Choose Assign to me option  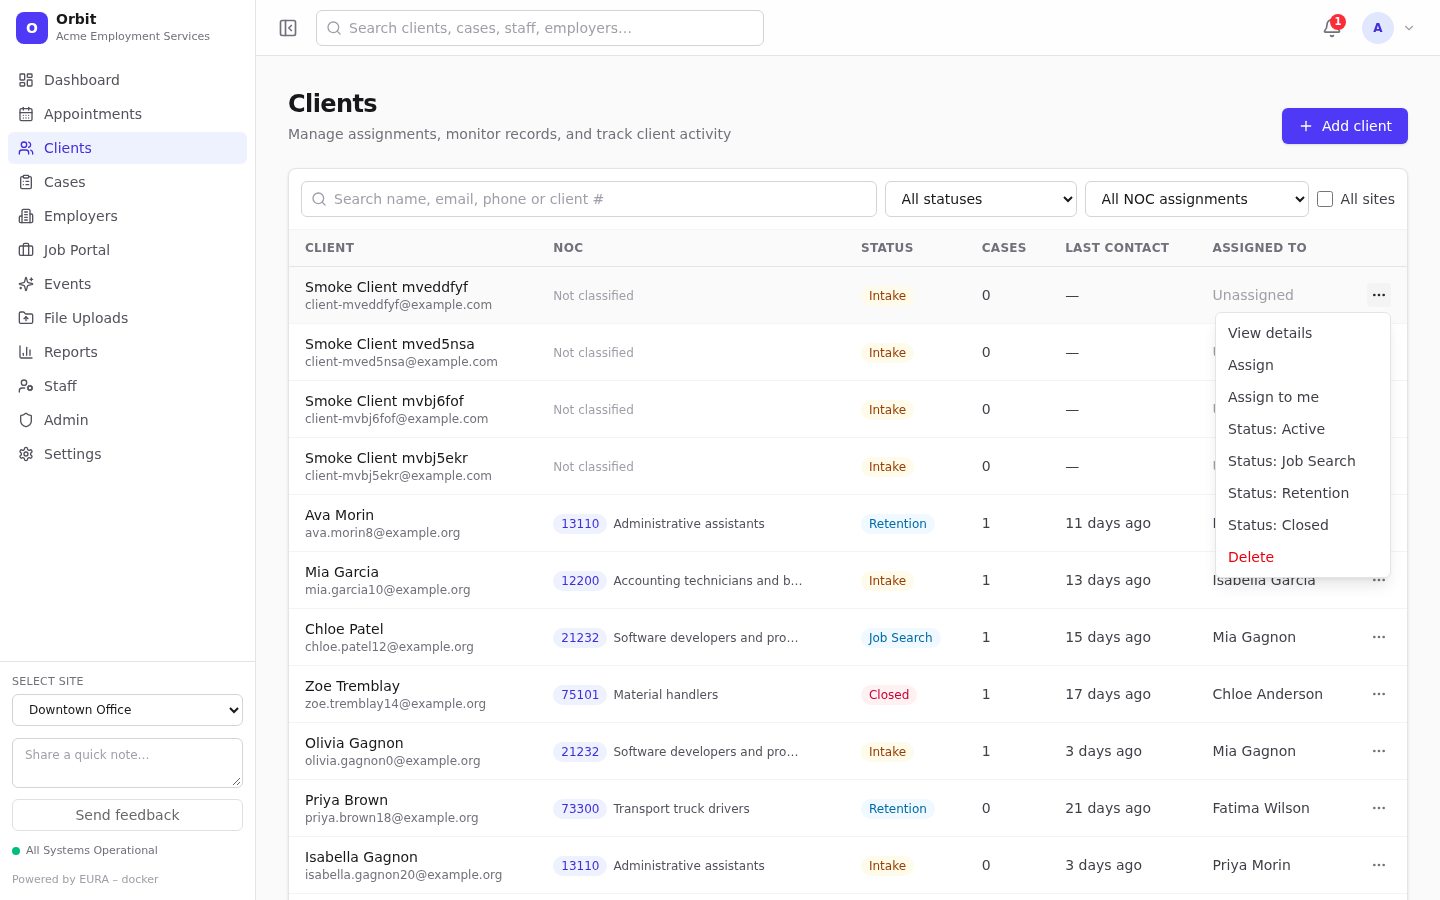pyautogui.click(x=1303, y=397)
